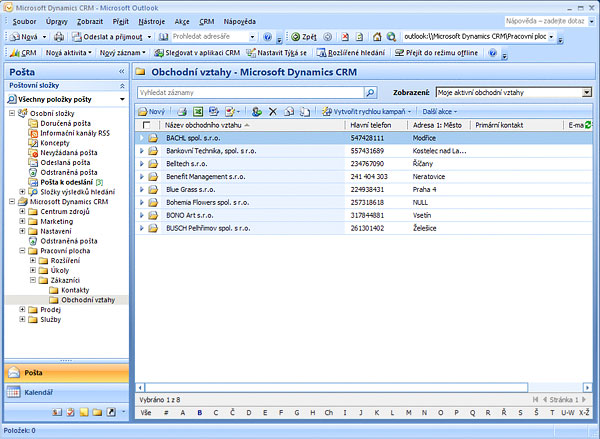The image size is (600, 439).
Task: Go to the home page icon
Action: [x=377, y=37]
